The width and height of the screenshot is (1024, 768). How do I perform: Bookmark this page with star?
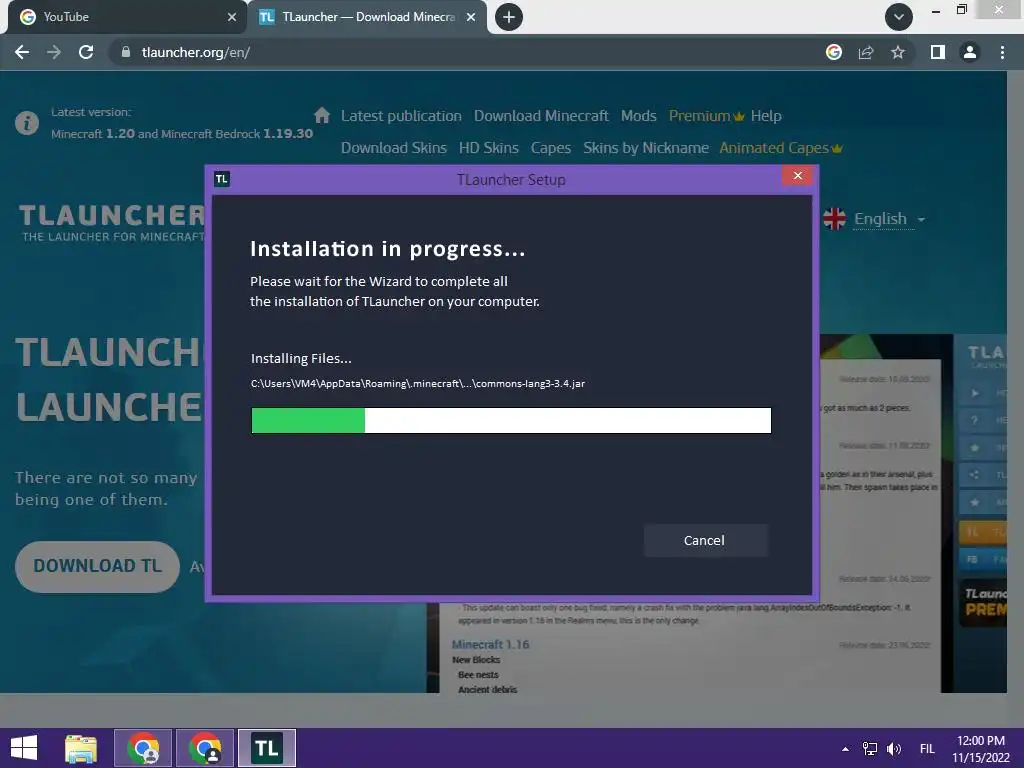(x=898, y=52)
